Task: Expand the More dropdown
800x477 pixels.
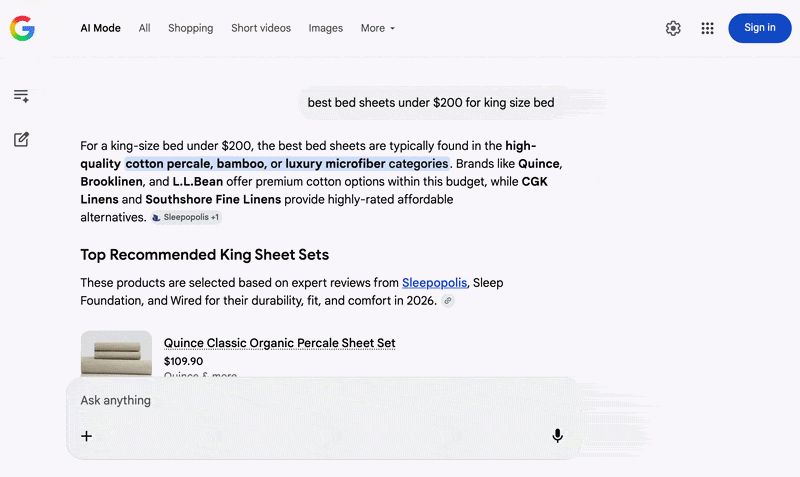Action: (378, 28)
